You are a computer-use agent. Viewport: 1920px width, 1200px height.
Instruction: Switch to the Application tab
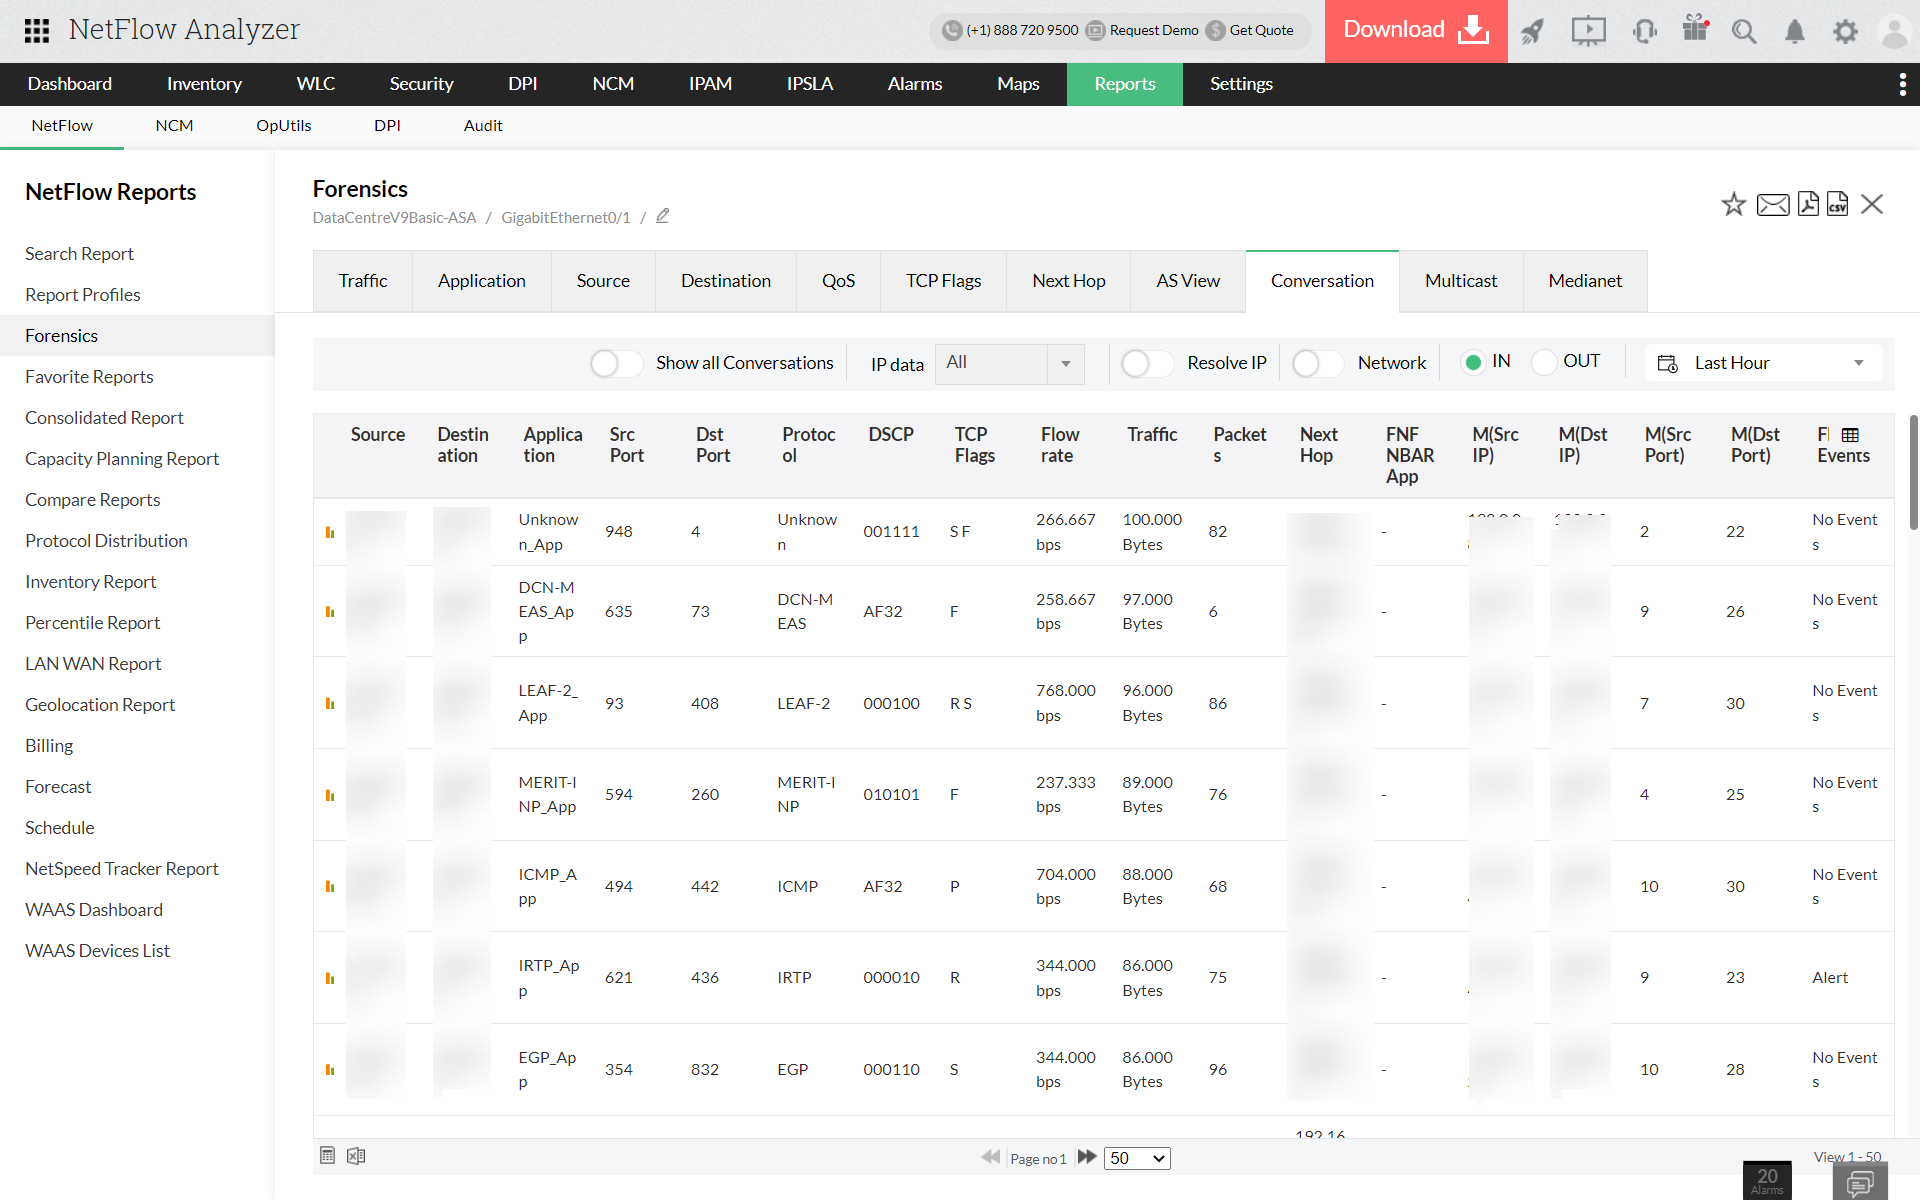pos(481,281)
